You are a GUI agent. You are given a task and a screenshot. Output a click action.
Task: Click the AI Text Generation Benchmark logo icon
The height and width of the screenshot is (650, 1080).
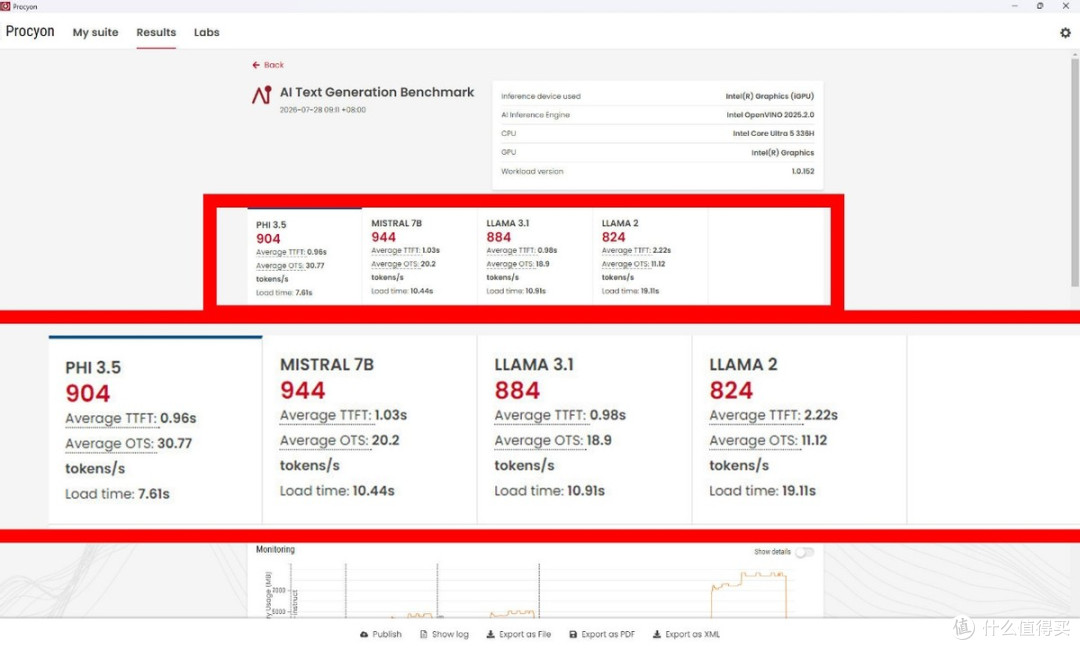coord(262,95)
